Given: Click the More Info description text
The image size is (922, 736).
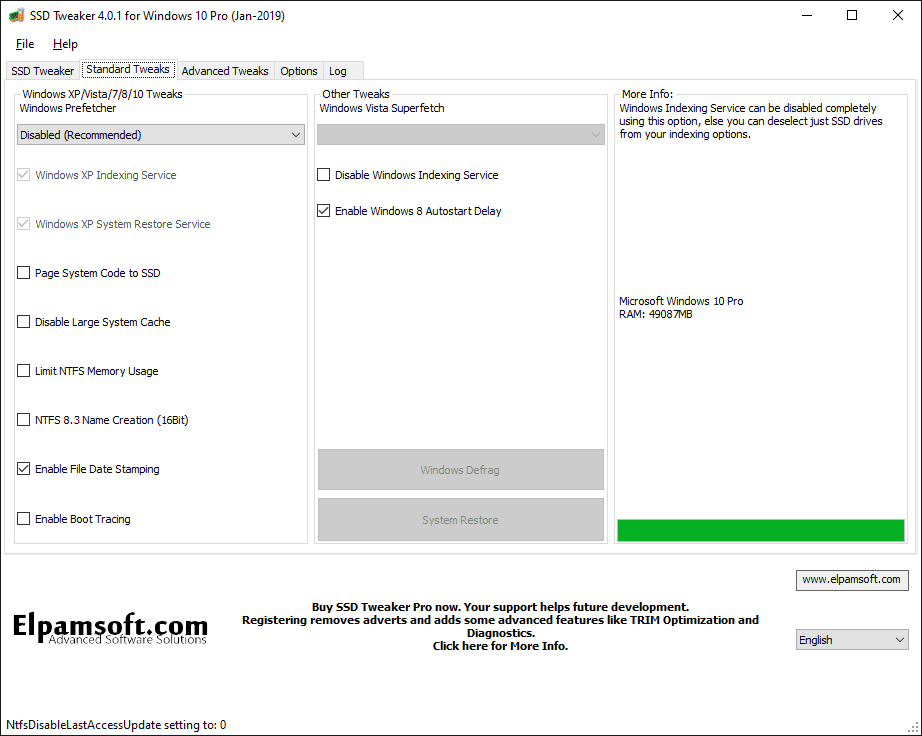Looking at the screenshot, I should 750,121.
